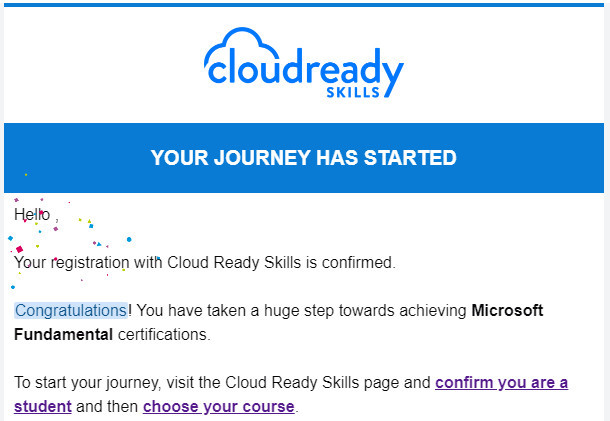The image size is (610, 421).
Task: Click the YOUR JOURNEY HAS STARTED banner heading
Action: pyautogui.click(x=303, y=158)
